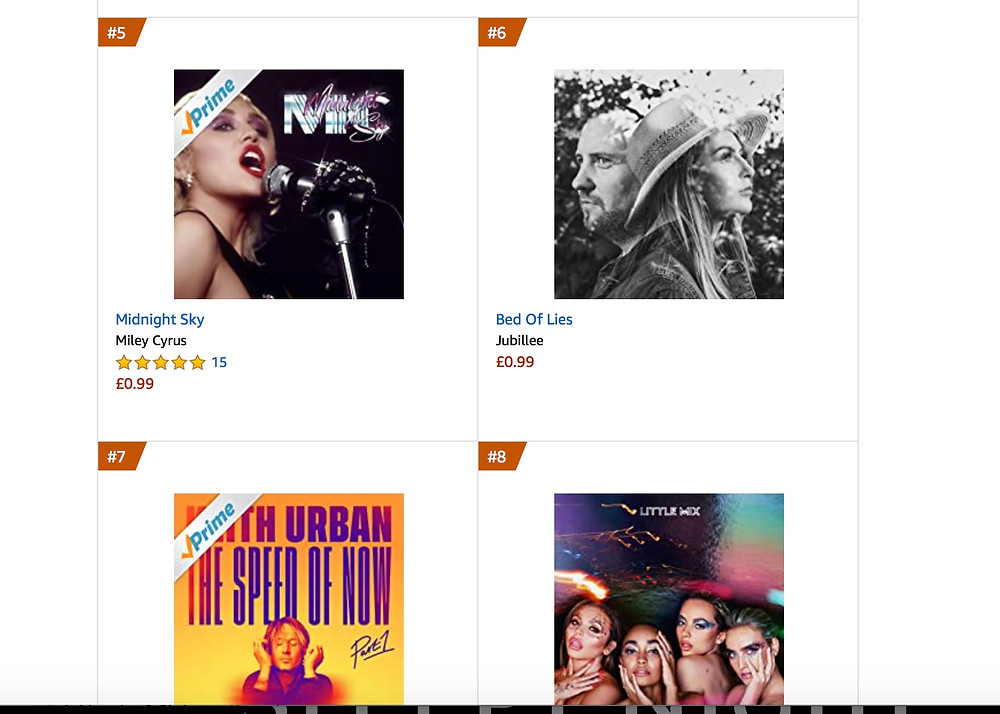
Task: Click the Bed Of Lies album cover
Action: point(669,184)
